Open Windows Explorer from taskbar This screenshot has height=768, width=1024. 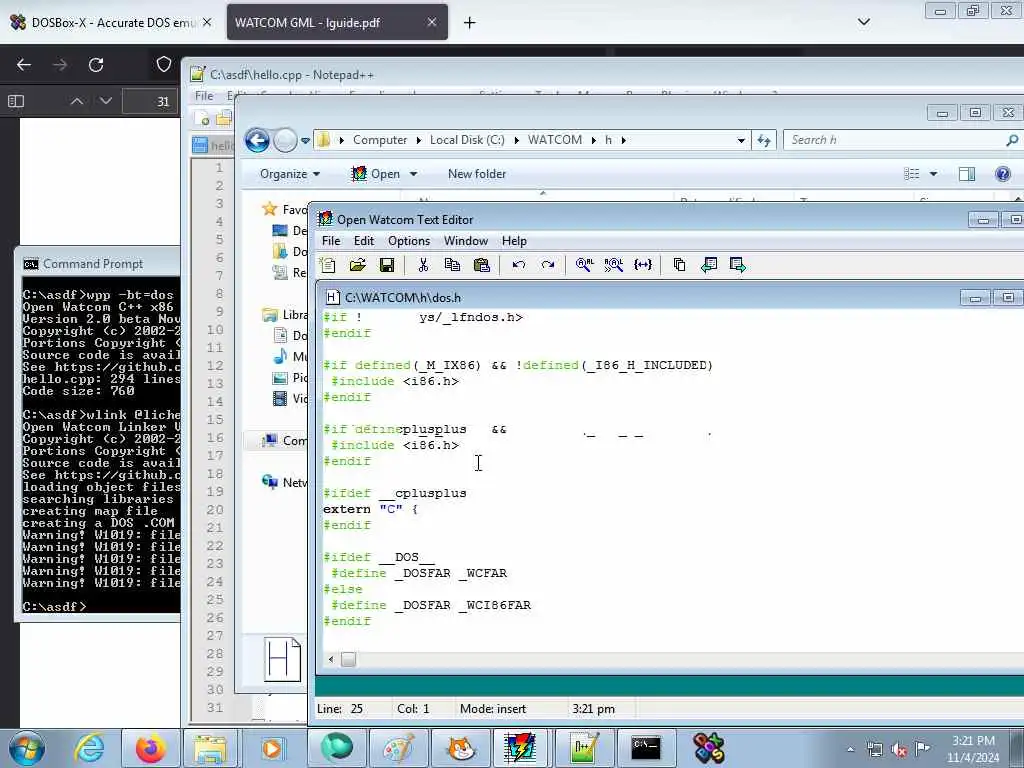click(210, 748)
